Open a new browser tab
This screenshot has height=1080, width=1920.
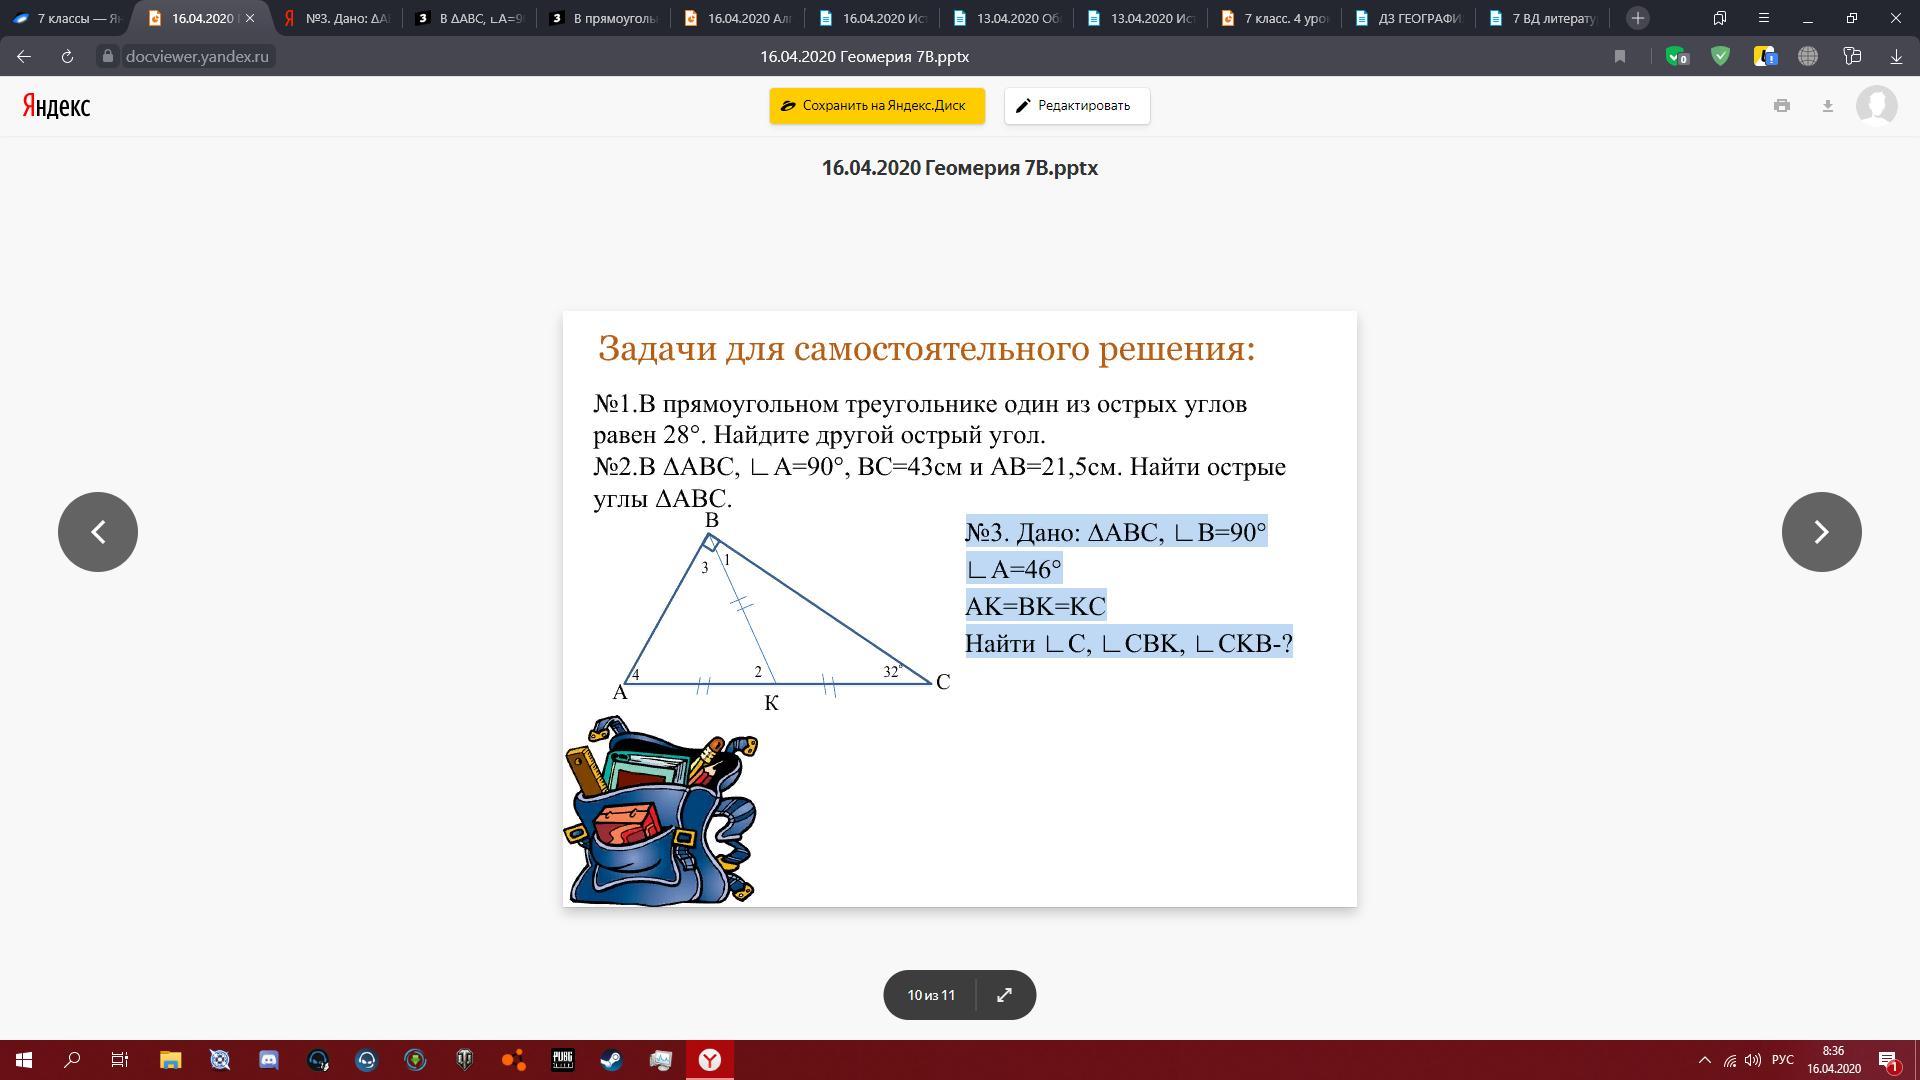[x=1637, y=18]
